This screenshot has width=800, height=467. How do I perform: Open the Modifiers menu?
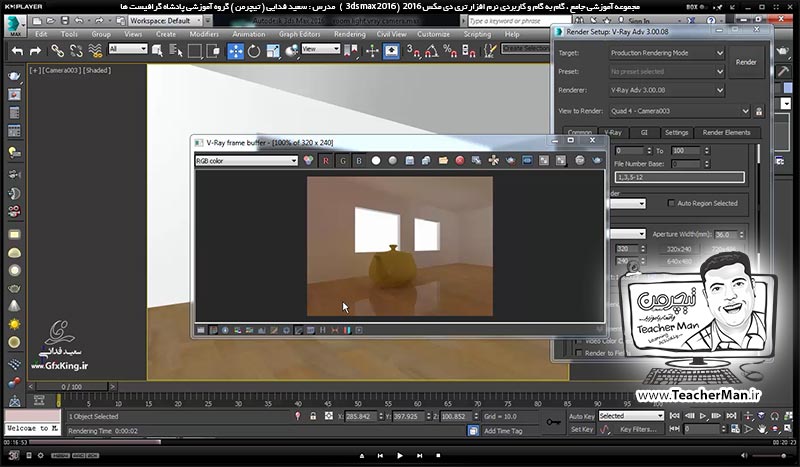point(204,34)
